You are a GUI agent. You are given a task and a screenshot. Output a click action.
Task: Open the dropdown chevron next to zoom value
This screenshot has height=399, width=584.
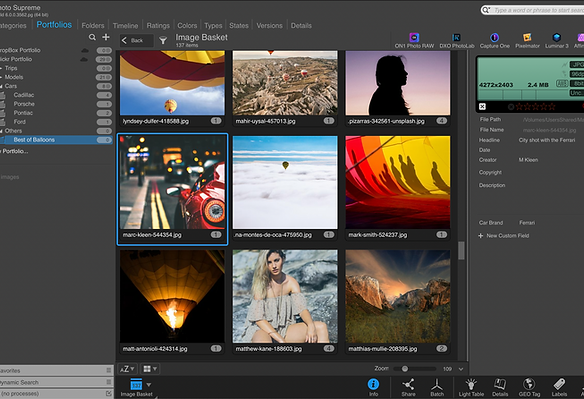tap(461, 369)
